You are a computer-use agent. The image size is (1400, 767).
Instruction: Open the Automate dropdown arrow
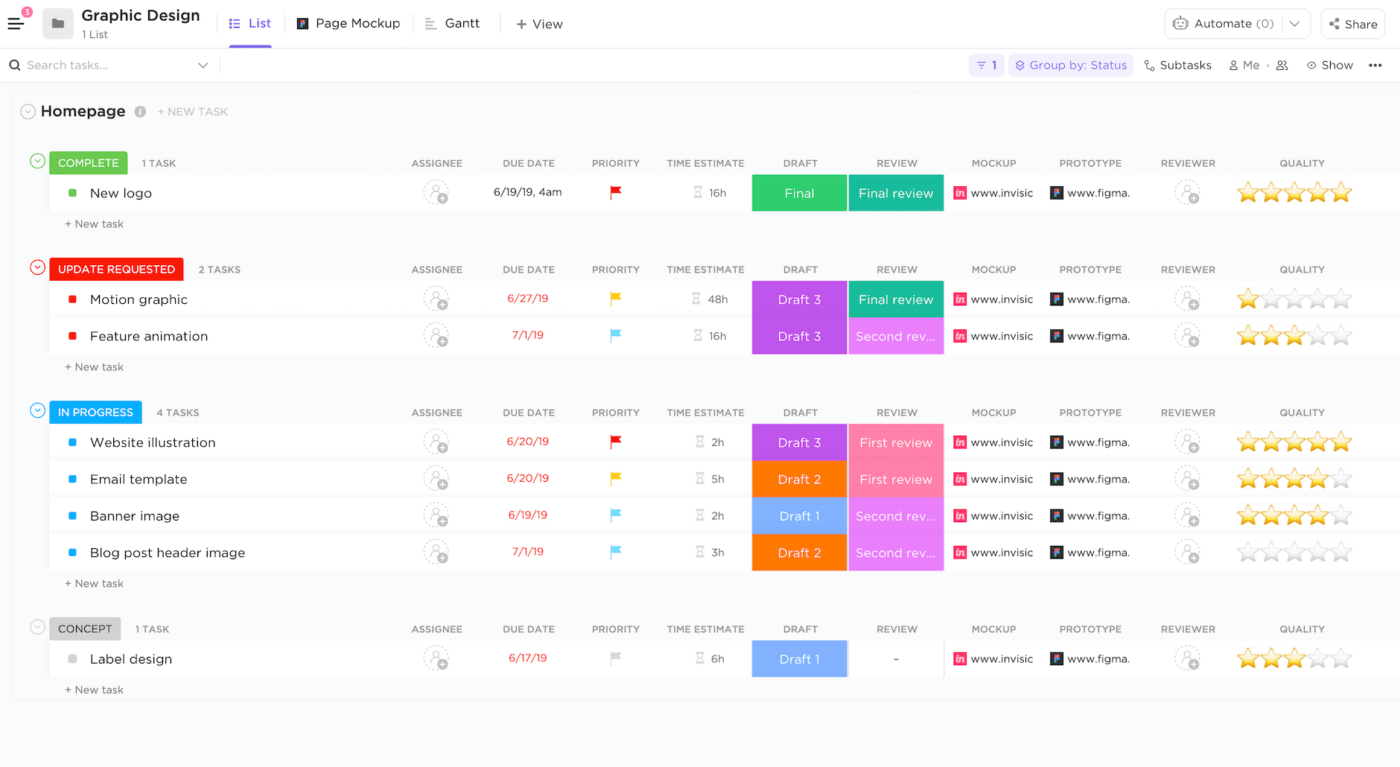point(1295,24)
